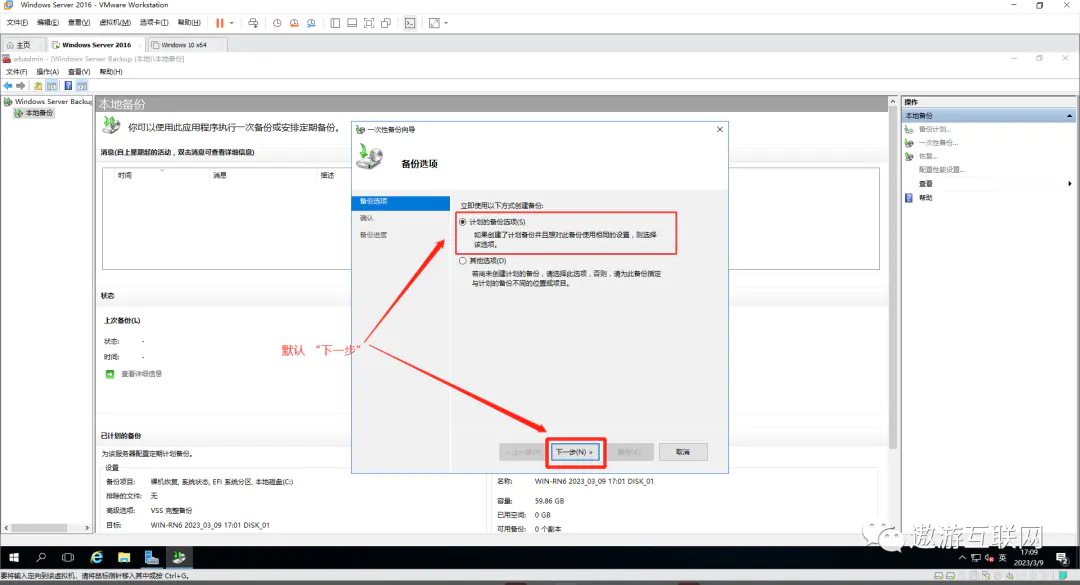Enter full screen mode icon
The height and width of the screenshot is (585, 1080).
(x=369, y=23)
